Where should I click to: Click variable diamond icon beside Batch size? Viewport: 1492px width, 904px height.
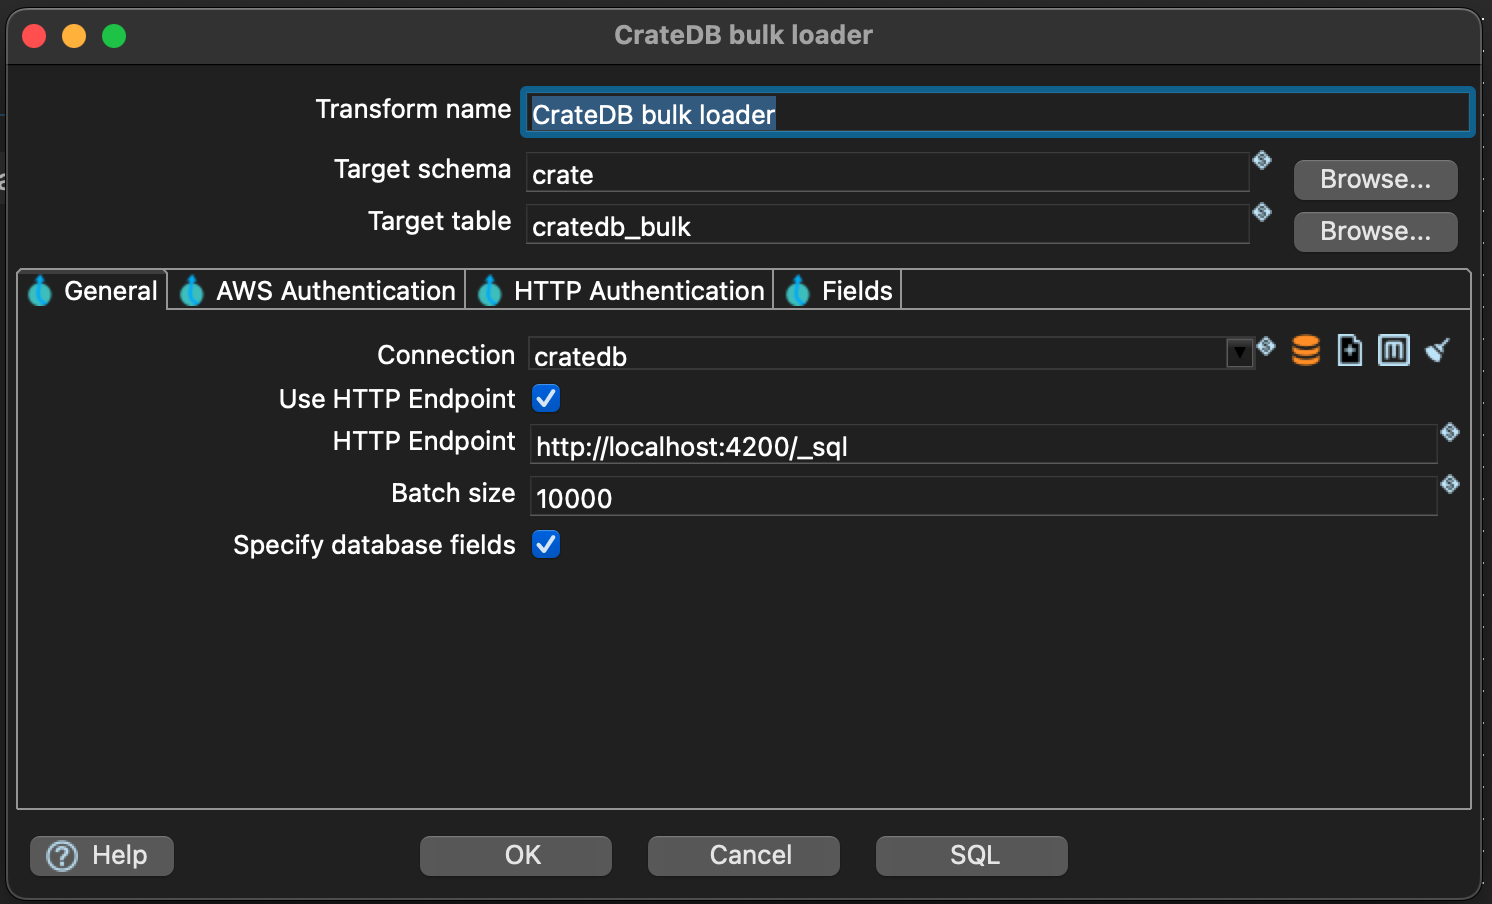[1450, 484]
